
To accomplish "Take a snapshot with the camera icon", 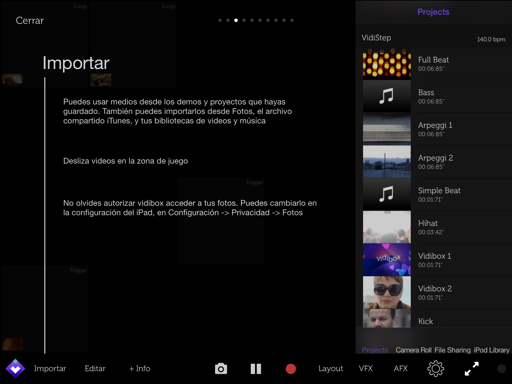I will point(221,369).
